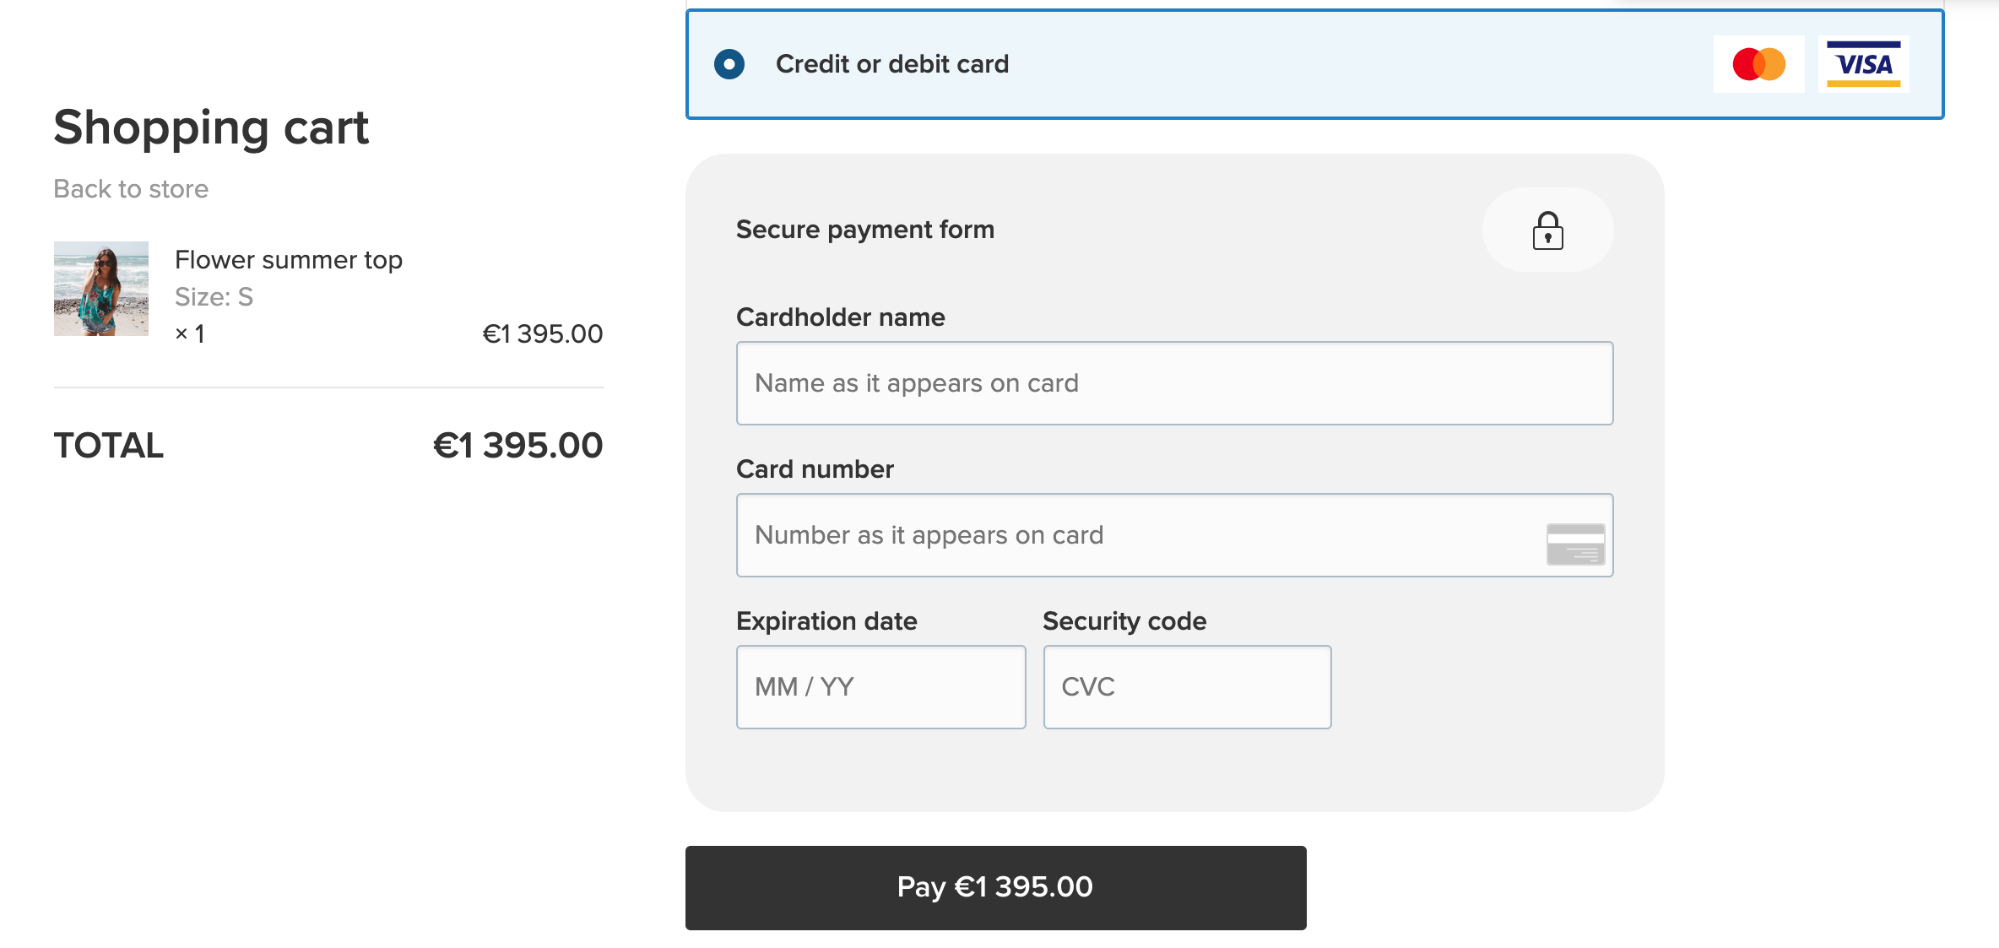
Task: Click the TOTAL amount label
Action: click(517, 444)
